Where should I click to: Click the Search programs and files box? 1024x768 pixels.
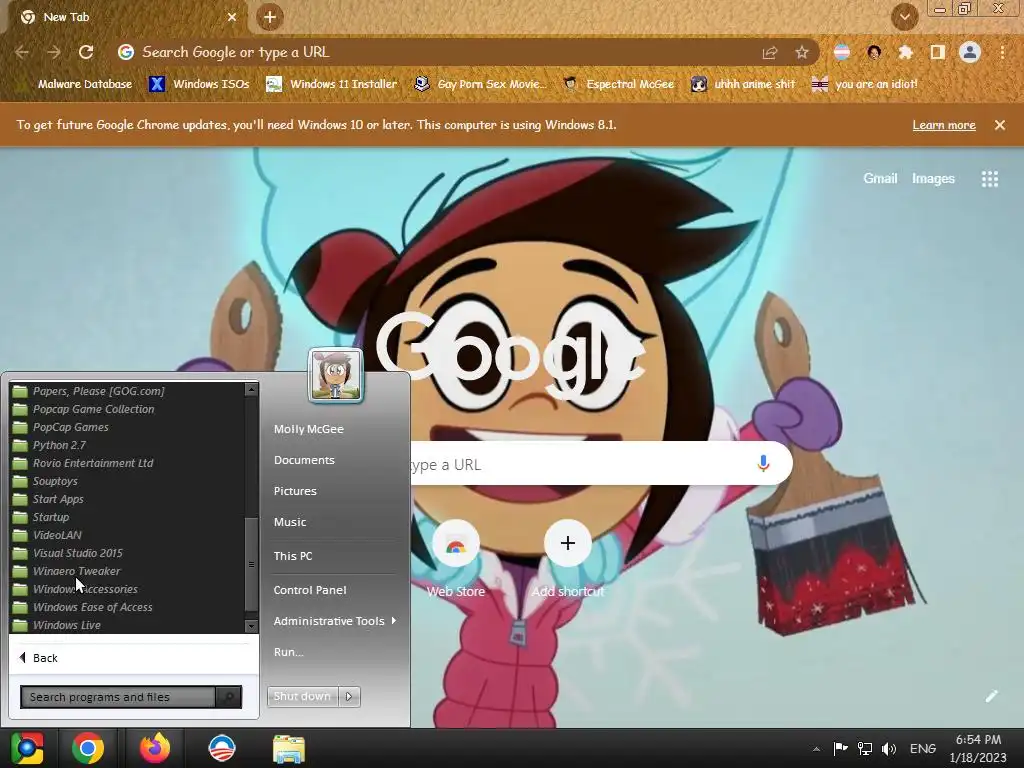pyautogui.click(x=118, y=697)
